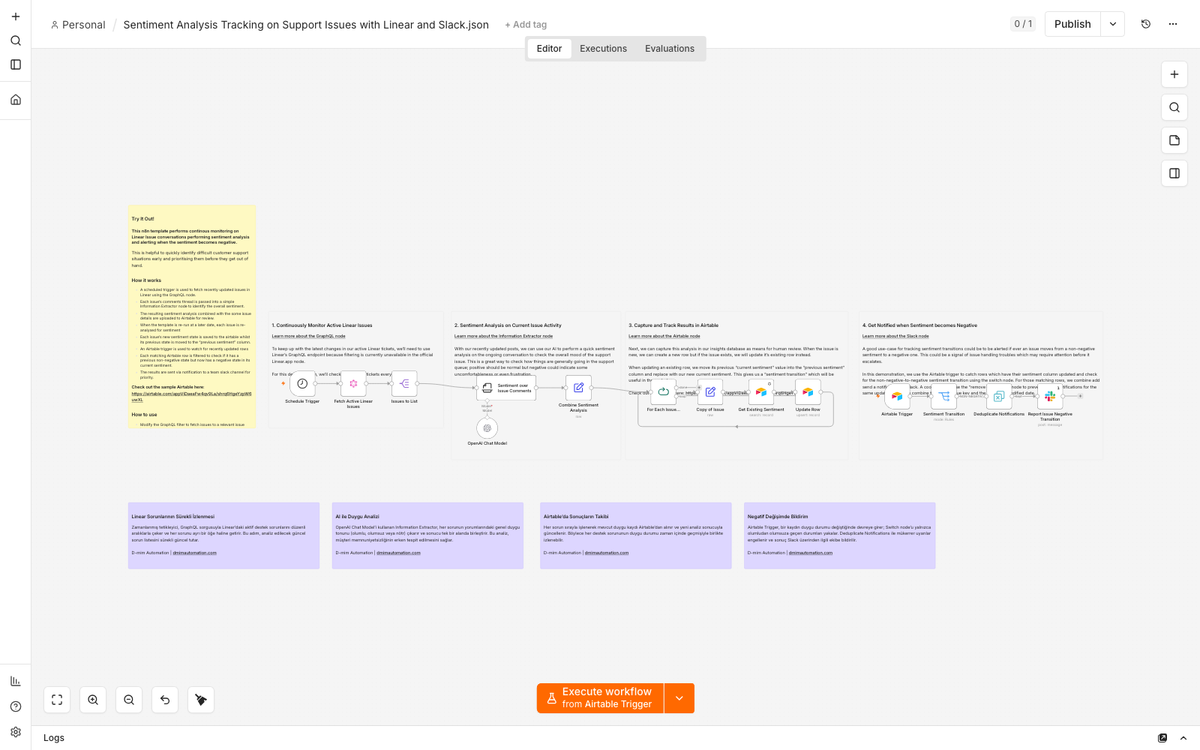Select 'Linear Sorunlarının Sürekli İzlenmesi' purple note
Image resolution: width=1200 pixels, height=750 pixels.
224,536
